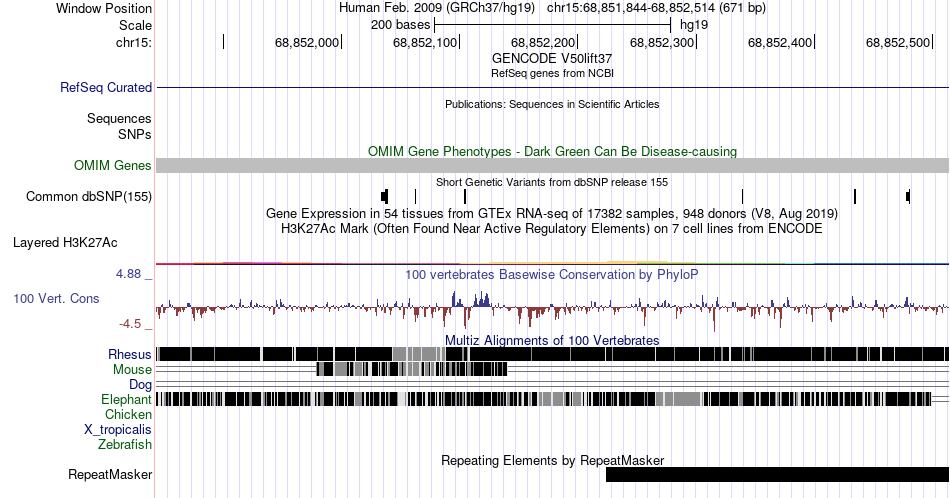Click the OMIM Gene Phenotypes green title

coord(552,151)
